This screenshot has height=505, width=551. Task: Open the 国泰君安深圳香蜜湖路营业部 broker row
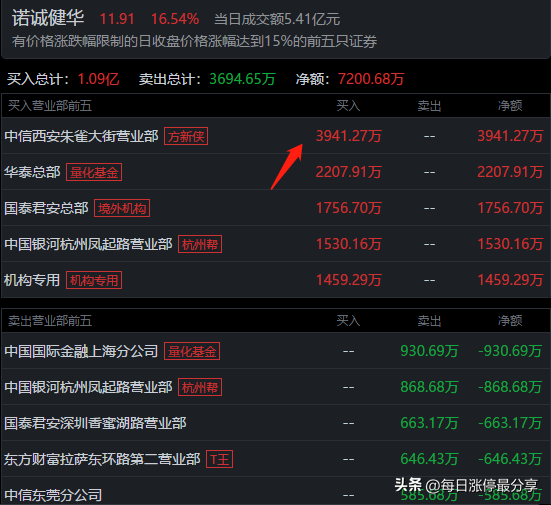coord(95,423)
